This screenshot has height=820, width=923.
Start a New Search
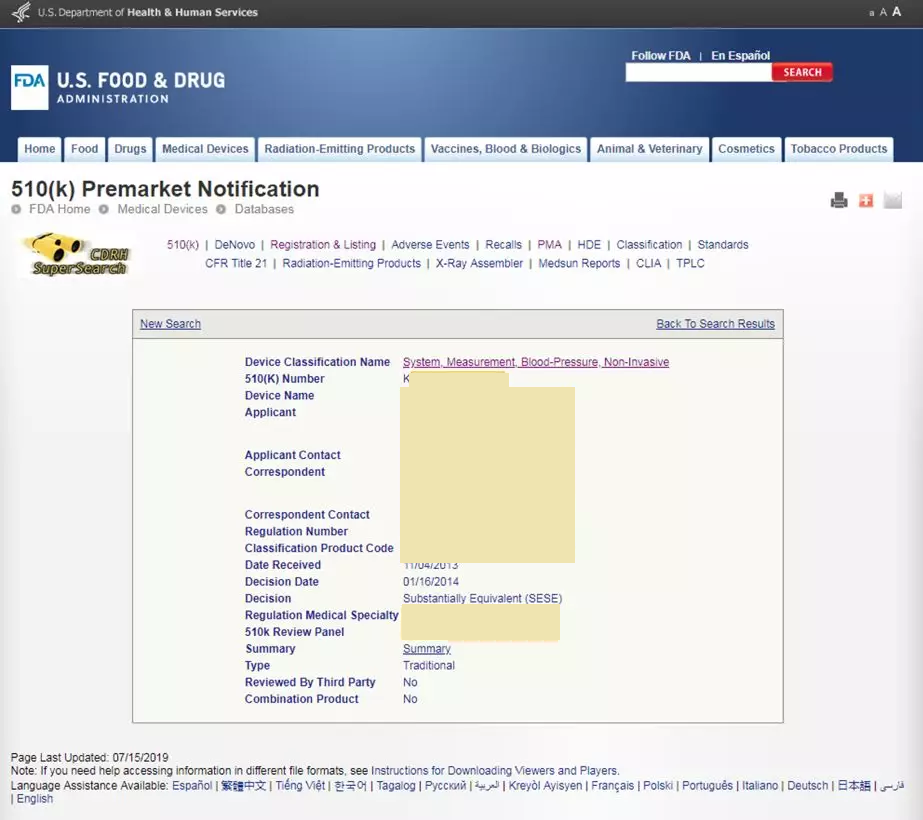[x=170, y=324]
